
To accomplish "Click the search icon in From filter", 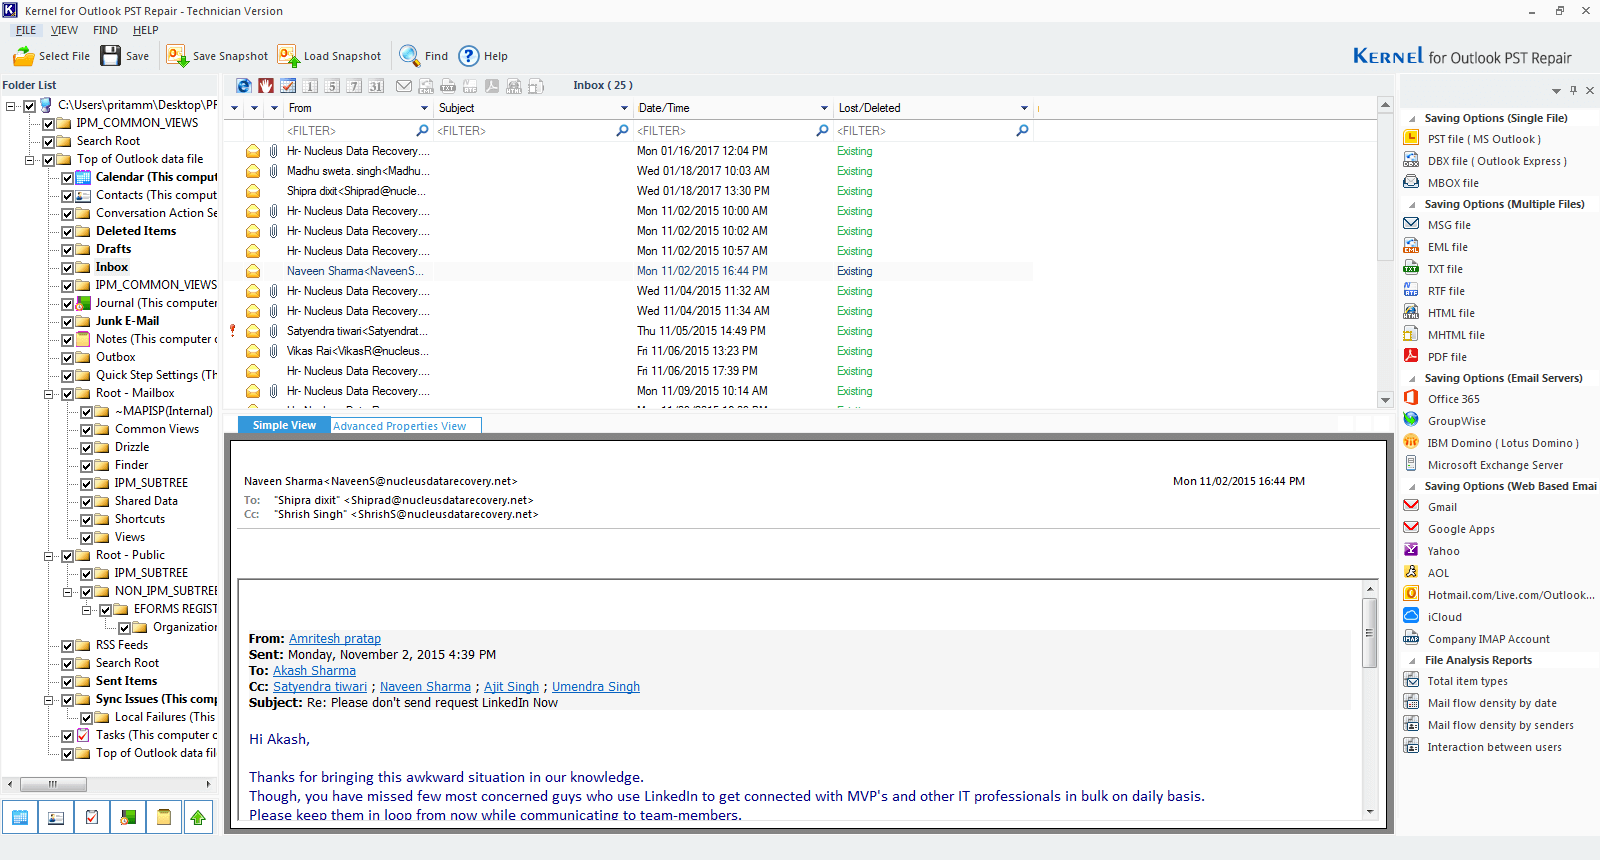I will (422, 131).
